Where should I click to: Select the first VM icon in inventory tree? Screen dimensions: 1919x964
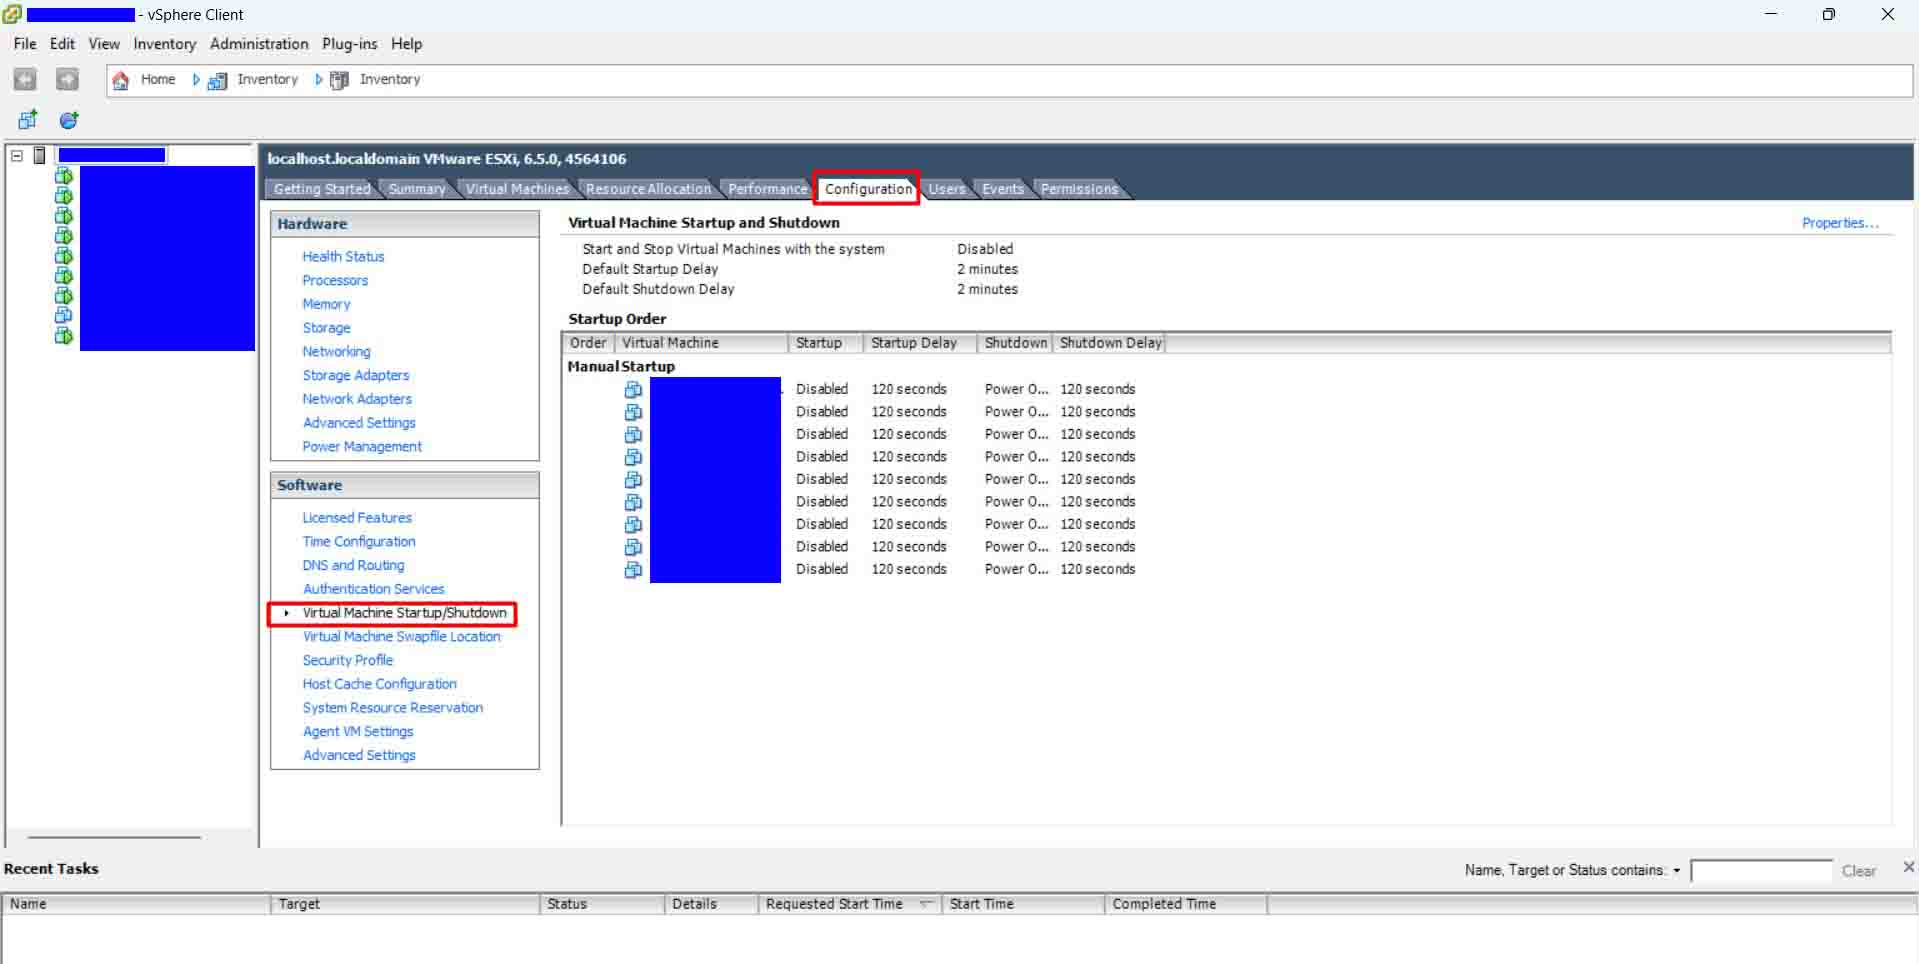coord(63,176)
